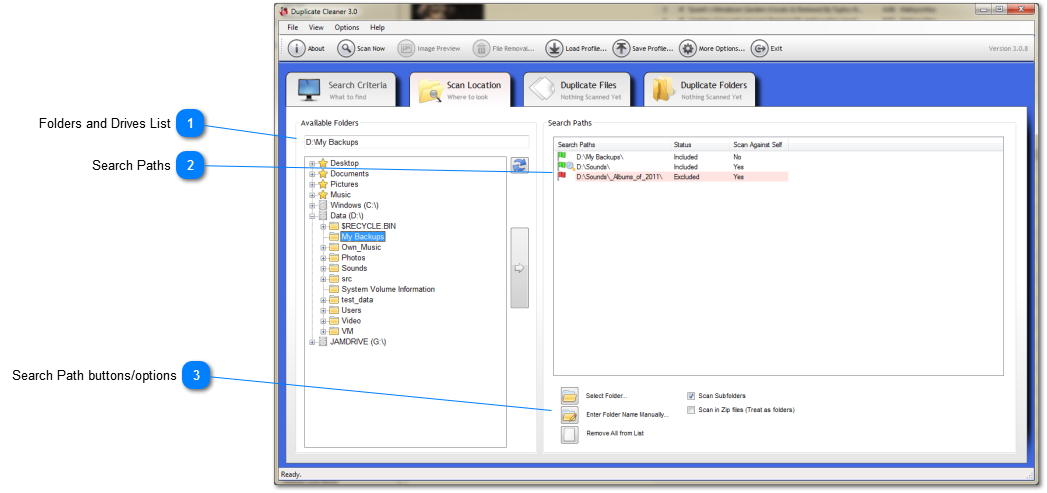Add selected folder with arrow button
Screen dimensions: 1047x493
pos(519,268)
